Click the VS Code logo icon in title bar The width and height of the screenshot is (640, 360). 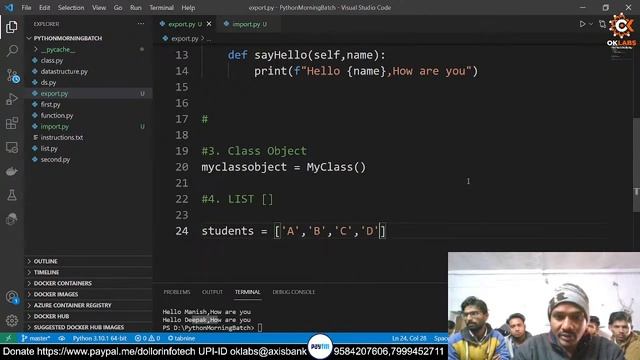click(9, 7)
